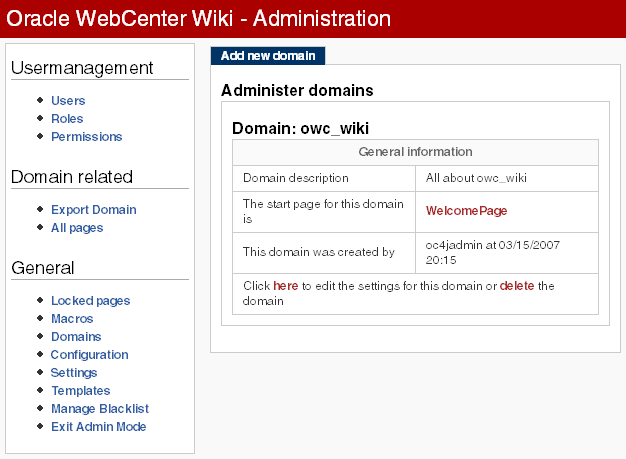Click the 'General information' table header

pos(415,152)
